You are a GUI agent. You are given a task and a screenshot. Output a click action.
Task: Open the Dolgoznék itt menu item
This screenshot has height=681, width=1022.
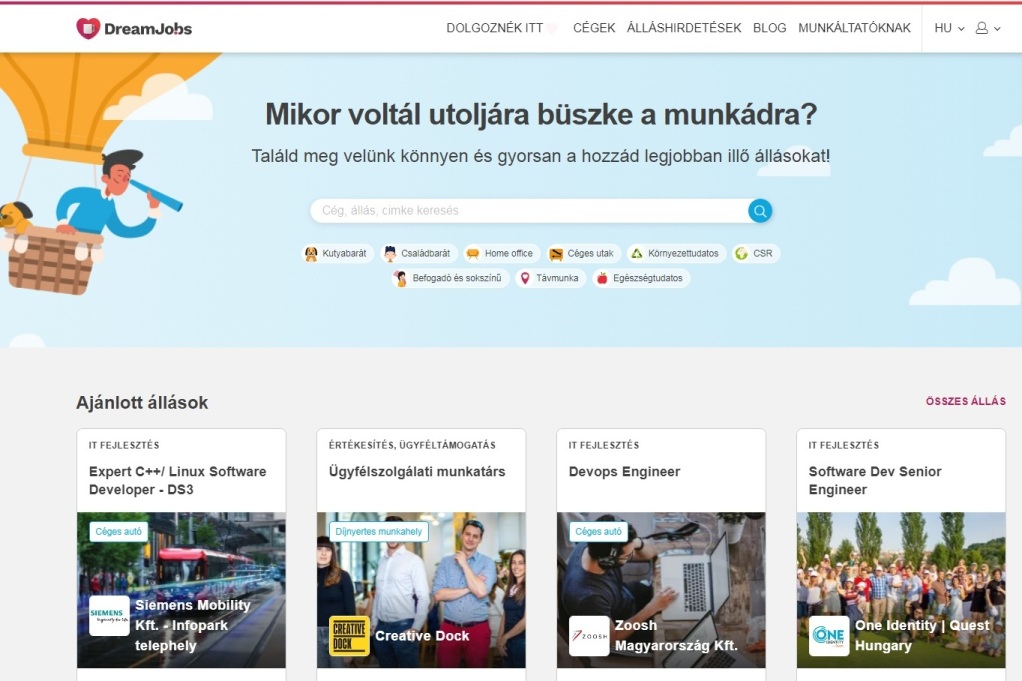tap(495, 28)
